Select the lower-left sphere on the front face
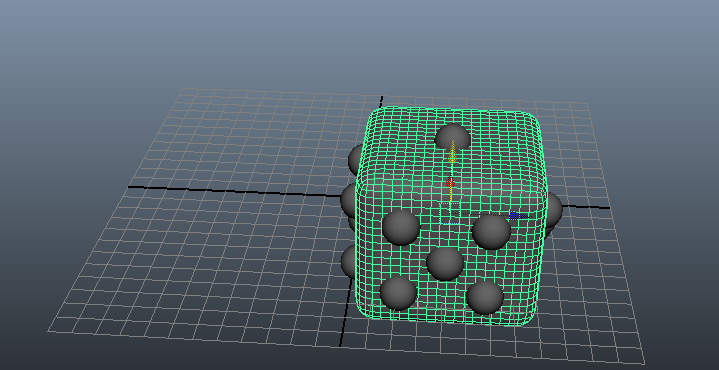The image size is (719, 370). click(398, 293)
